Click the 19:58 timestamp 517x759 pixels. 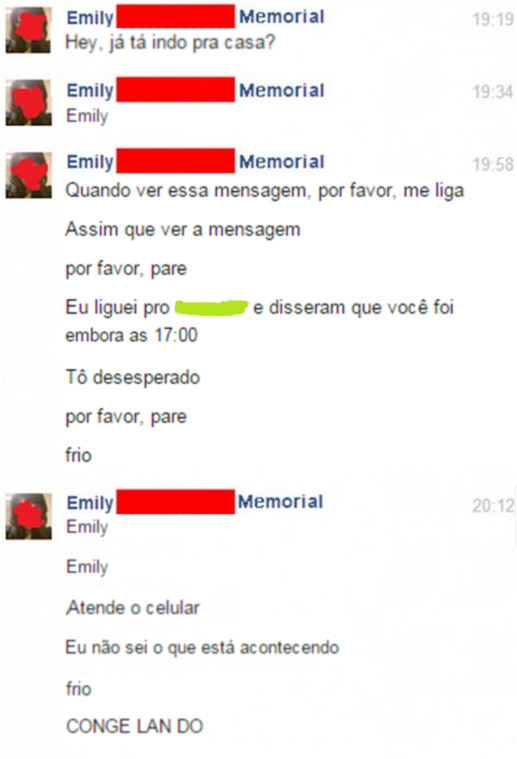(x=493, y=165)
